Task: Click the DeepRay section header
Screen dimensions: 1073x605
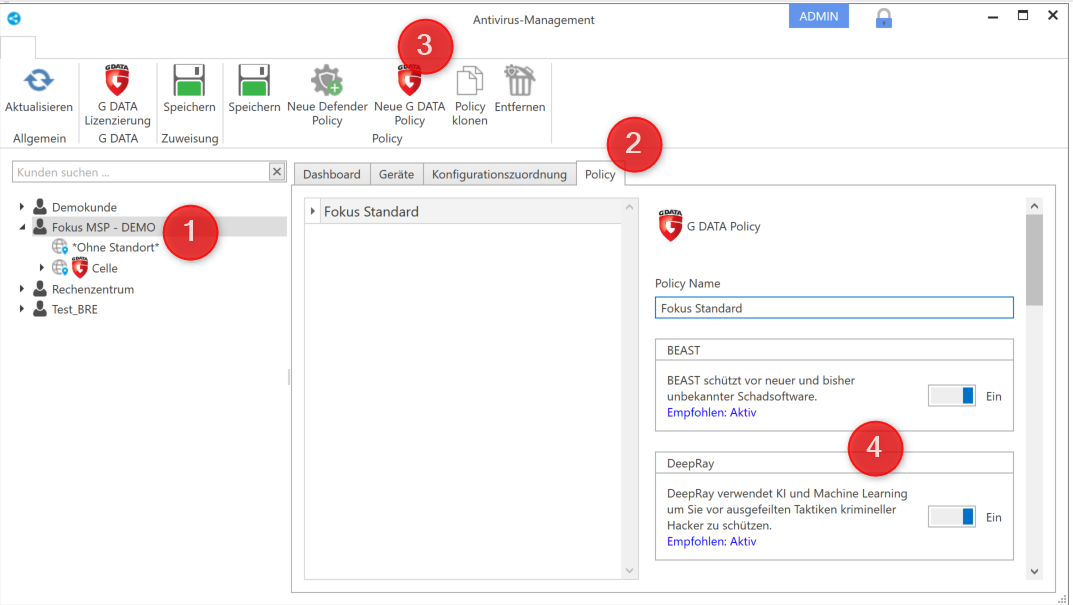Action: (833, 463)
